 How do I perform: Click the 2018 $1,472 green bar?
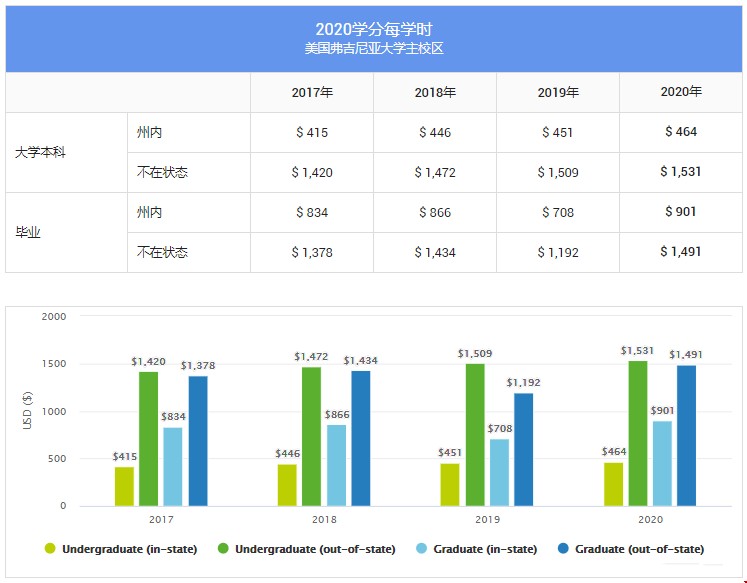tap(312, 436)
